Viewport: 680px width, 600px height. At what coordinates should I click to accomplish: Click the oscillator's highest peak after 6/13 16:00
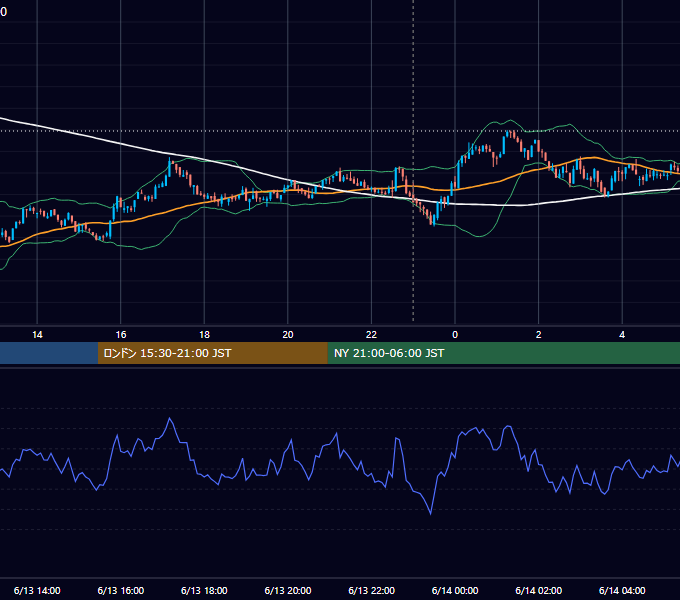point(170,419)
